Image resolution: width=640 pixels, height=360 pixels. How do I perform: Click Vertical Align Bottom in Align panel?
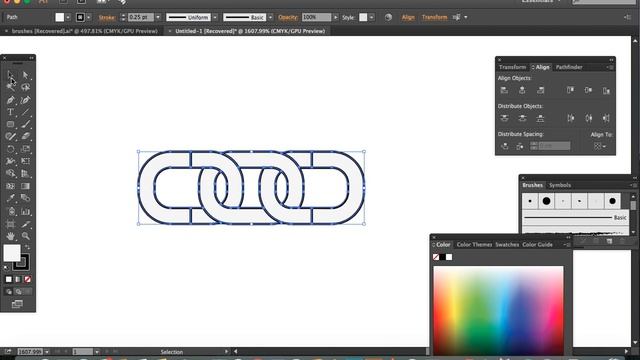click(x=607, y=90)
